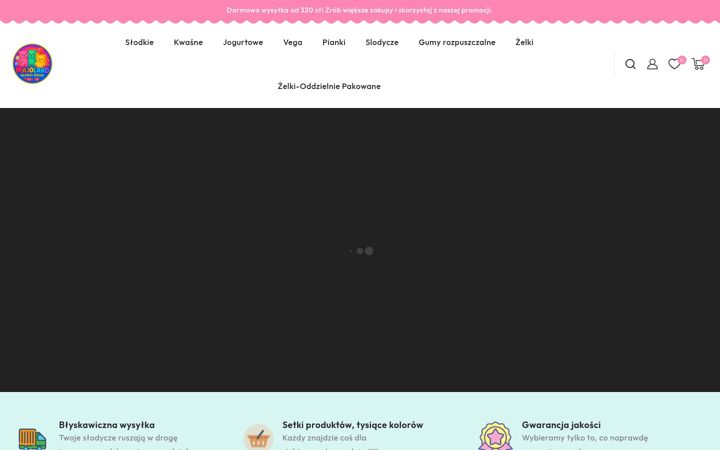Open the Pianki menu category
Image resolution: width=720 pixels, height=450 pixels.
tap(333, 42)
